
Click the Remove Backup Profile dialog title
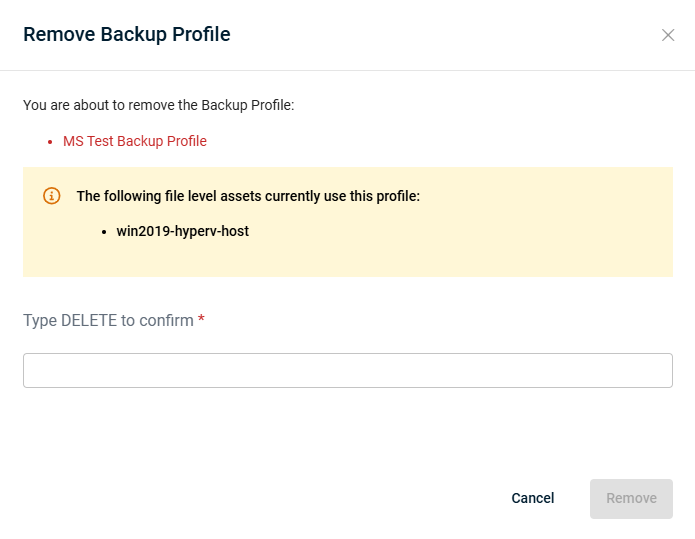[127, 35]
